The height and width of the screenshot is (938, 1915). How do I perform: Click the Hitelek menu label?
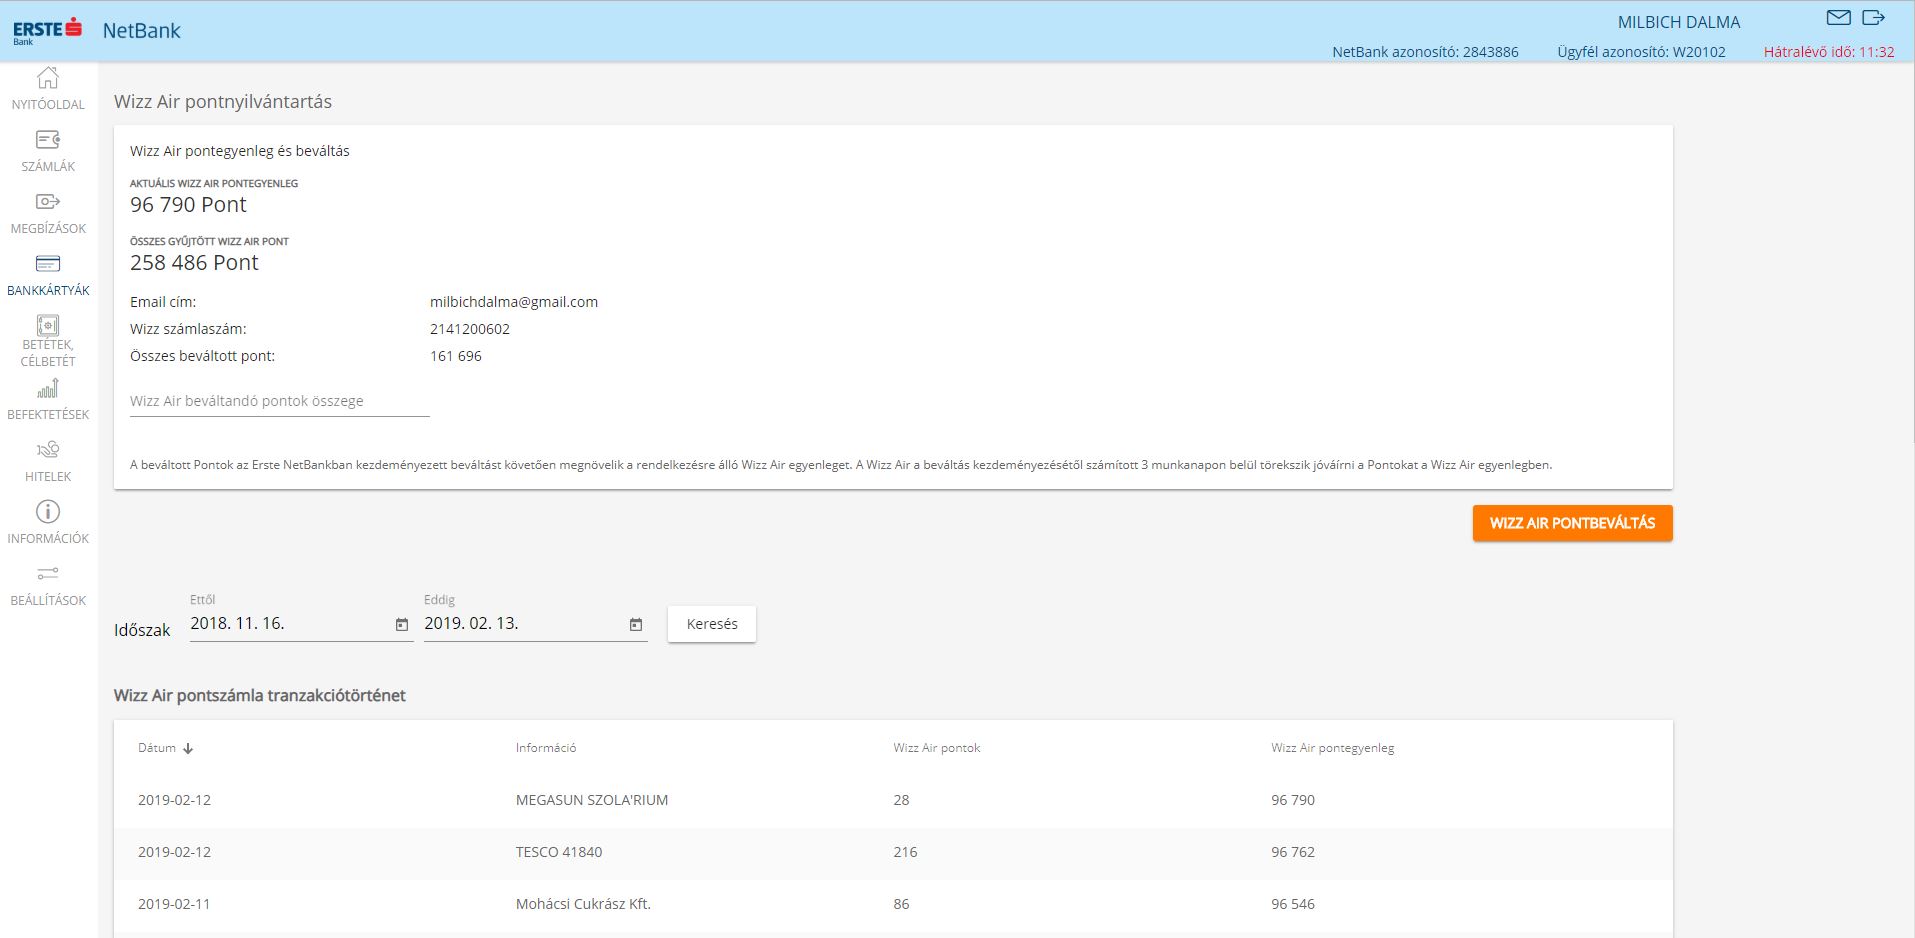coord(48,476)
